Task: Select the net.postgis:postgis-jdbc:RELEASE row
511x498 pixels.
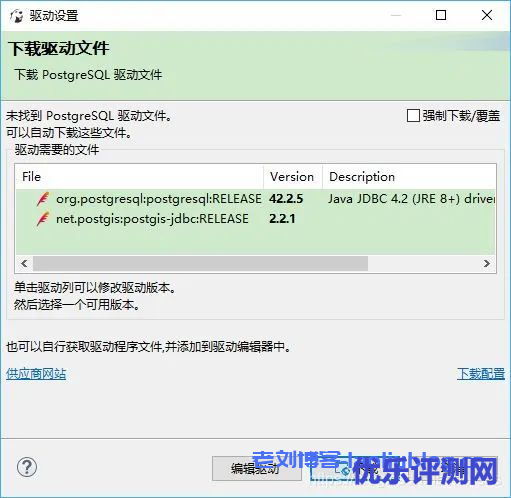Action: tap(256, 219)
